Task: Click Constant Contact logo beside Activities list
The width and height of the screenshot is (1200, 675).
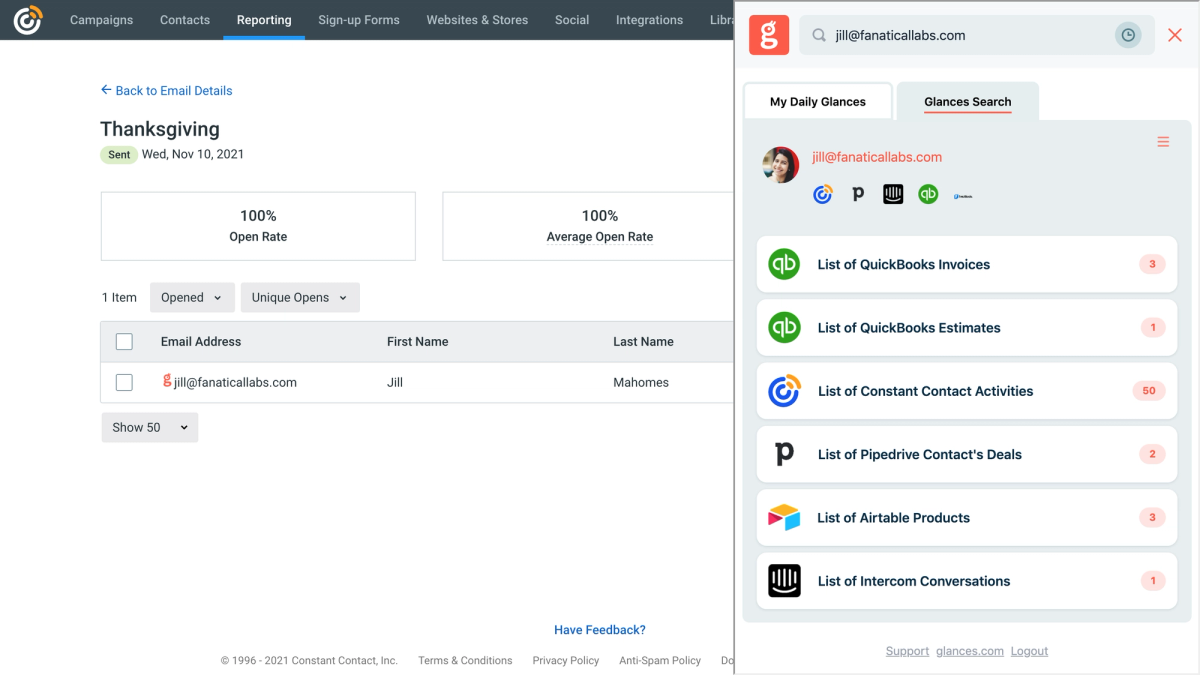Action: [x=784, y=391]
